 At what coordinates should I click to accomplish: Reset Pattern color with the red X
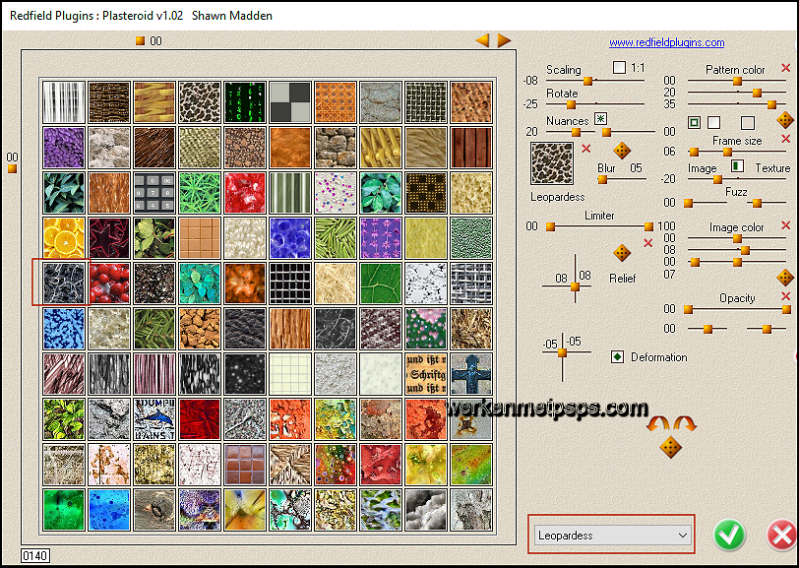[785, 68]
